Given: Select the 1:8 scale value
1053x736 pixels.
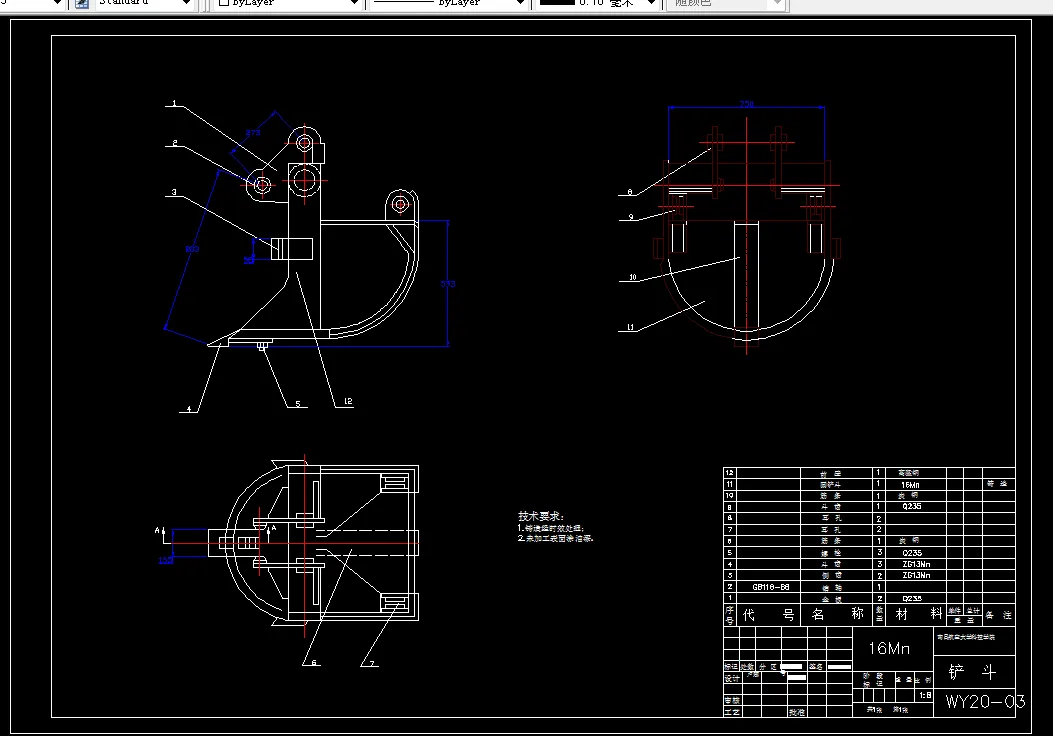Looking at the screenshot, I should point(925,695).
